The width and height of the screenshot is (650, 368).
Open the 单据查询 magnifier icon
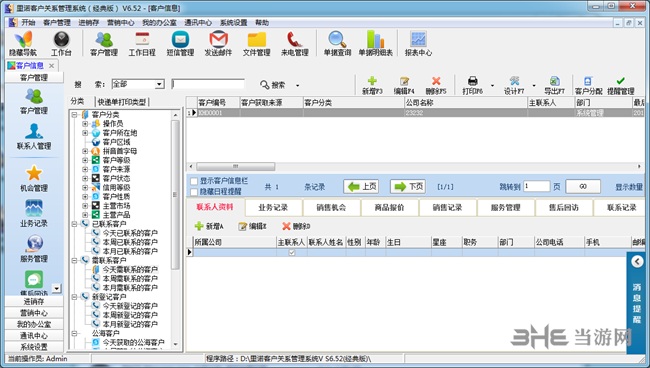[x=337, y=43]
